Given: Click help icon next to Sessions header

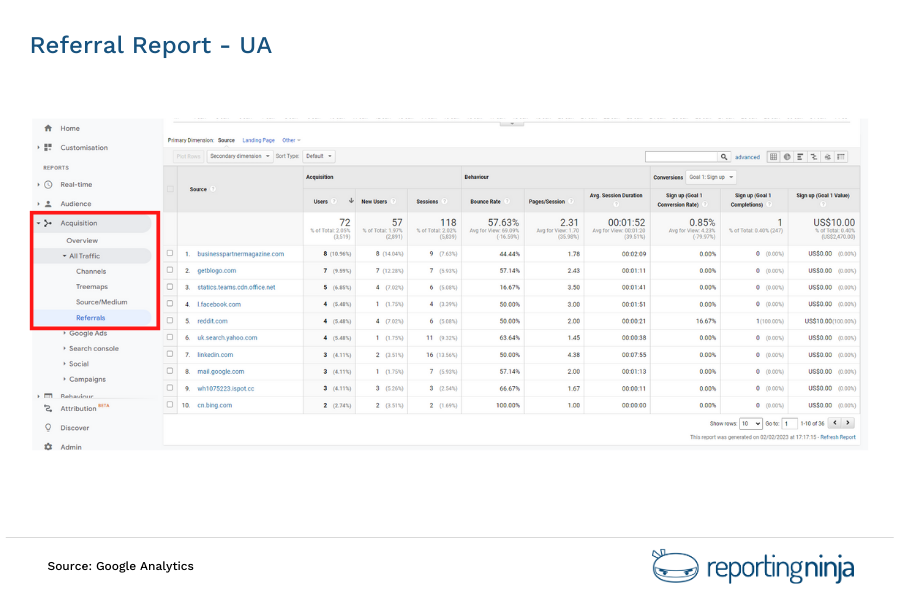Looking at the screenshot, I should [444, 202].
